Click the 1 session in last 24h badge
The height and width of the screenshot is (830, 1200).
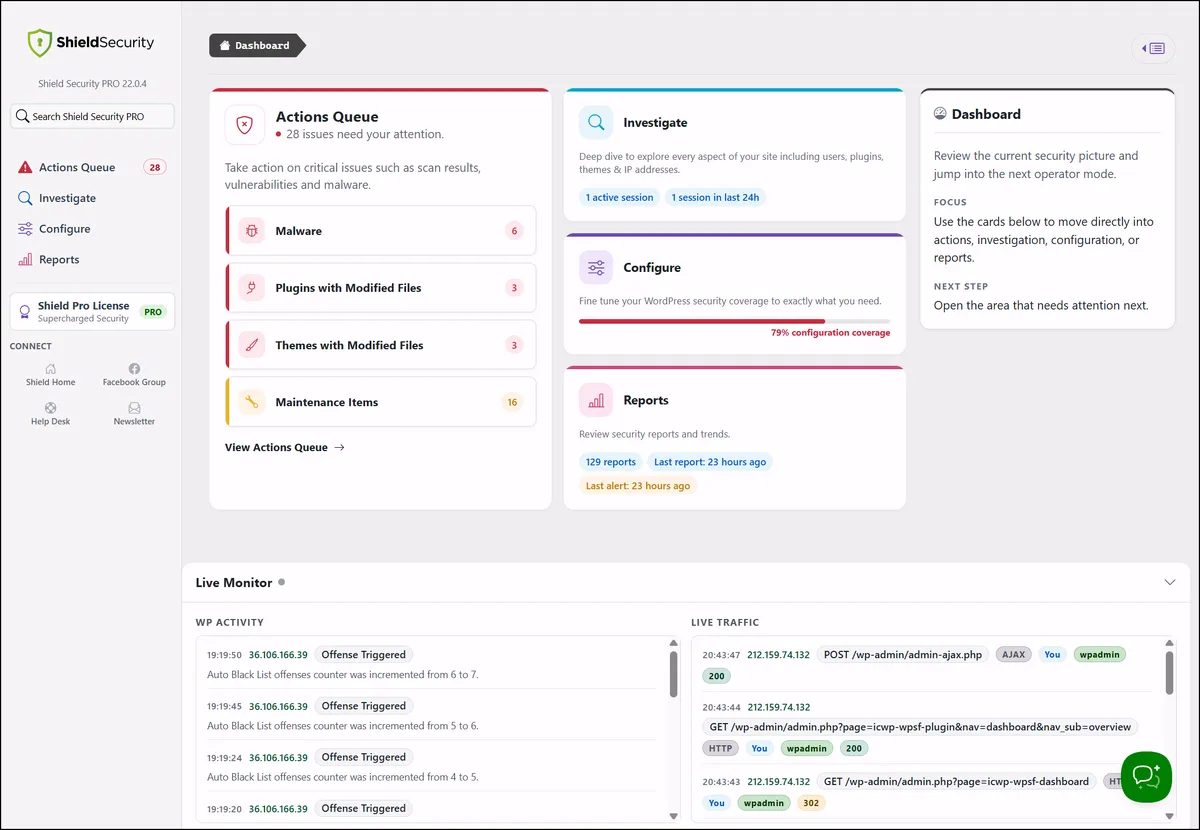715,198
